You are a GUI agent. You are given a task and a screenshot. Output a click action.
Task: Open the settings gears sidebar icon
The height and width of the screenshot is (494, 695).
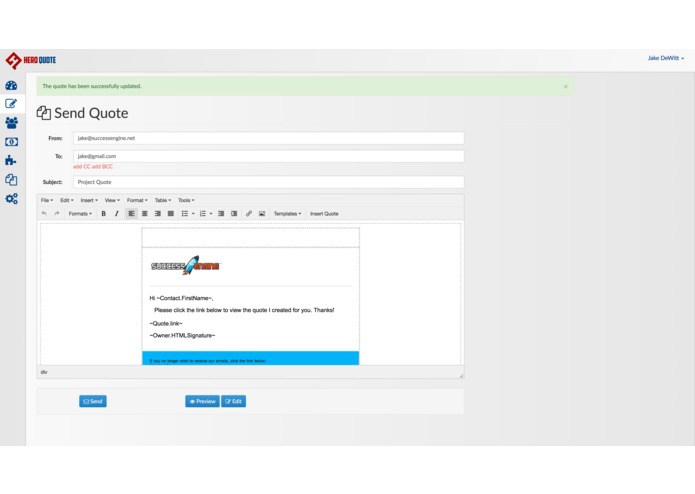(x=12, y=198)
